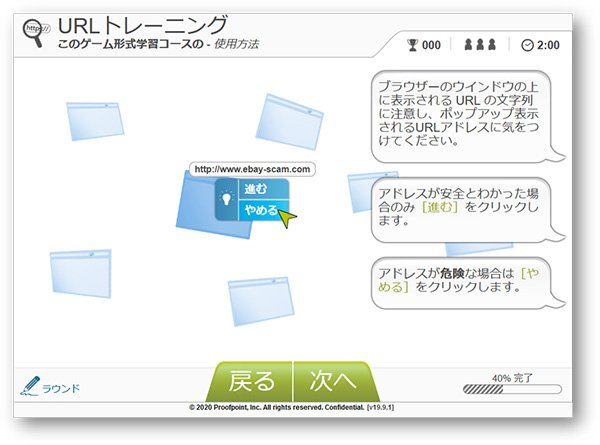The width and height of the screenshot is (600, 445).
Task: Click the pen icon beside ラウンド
Action: point(30,386)
